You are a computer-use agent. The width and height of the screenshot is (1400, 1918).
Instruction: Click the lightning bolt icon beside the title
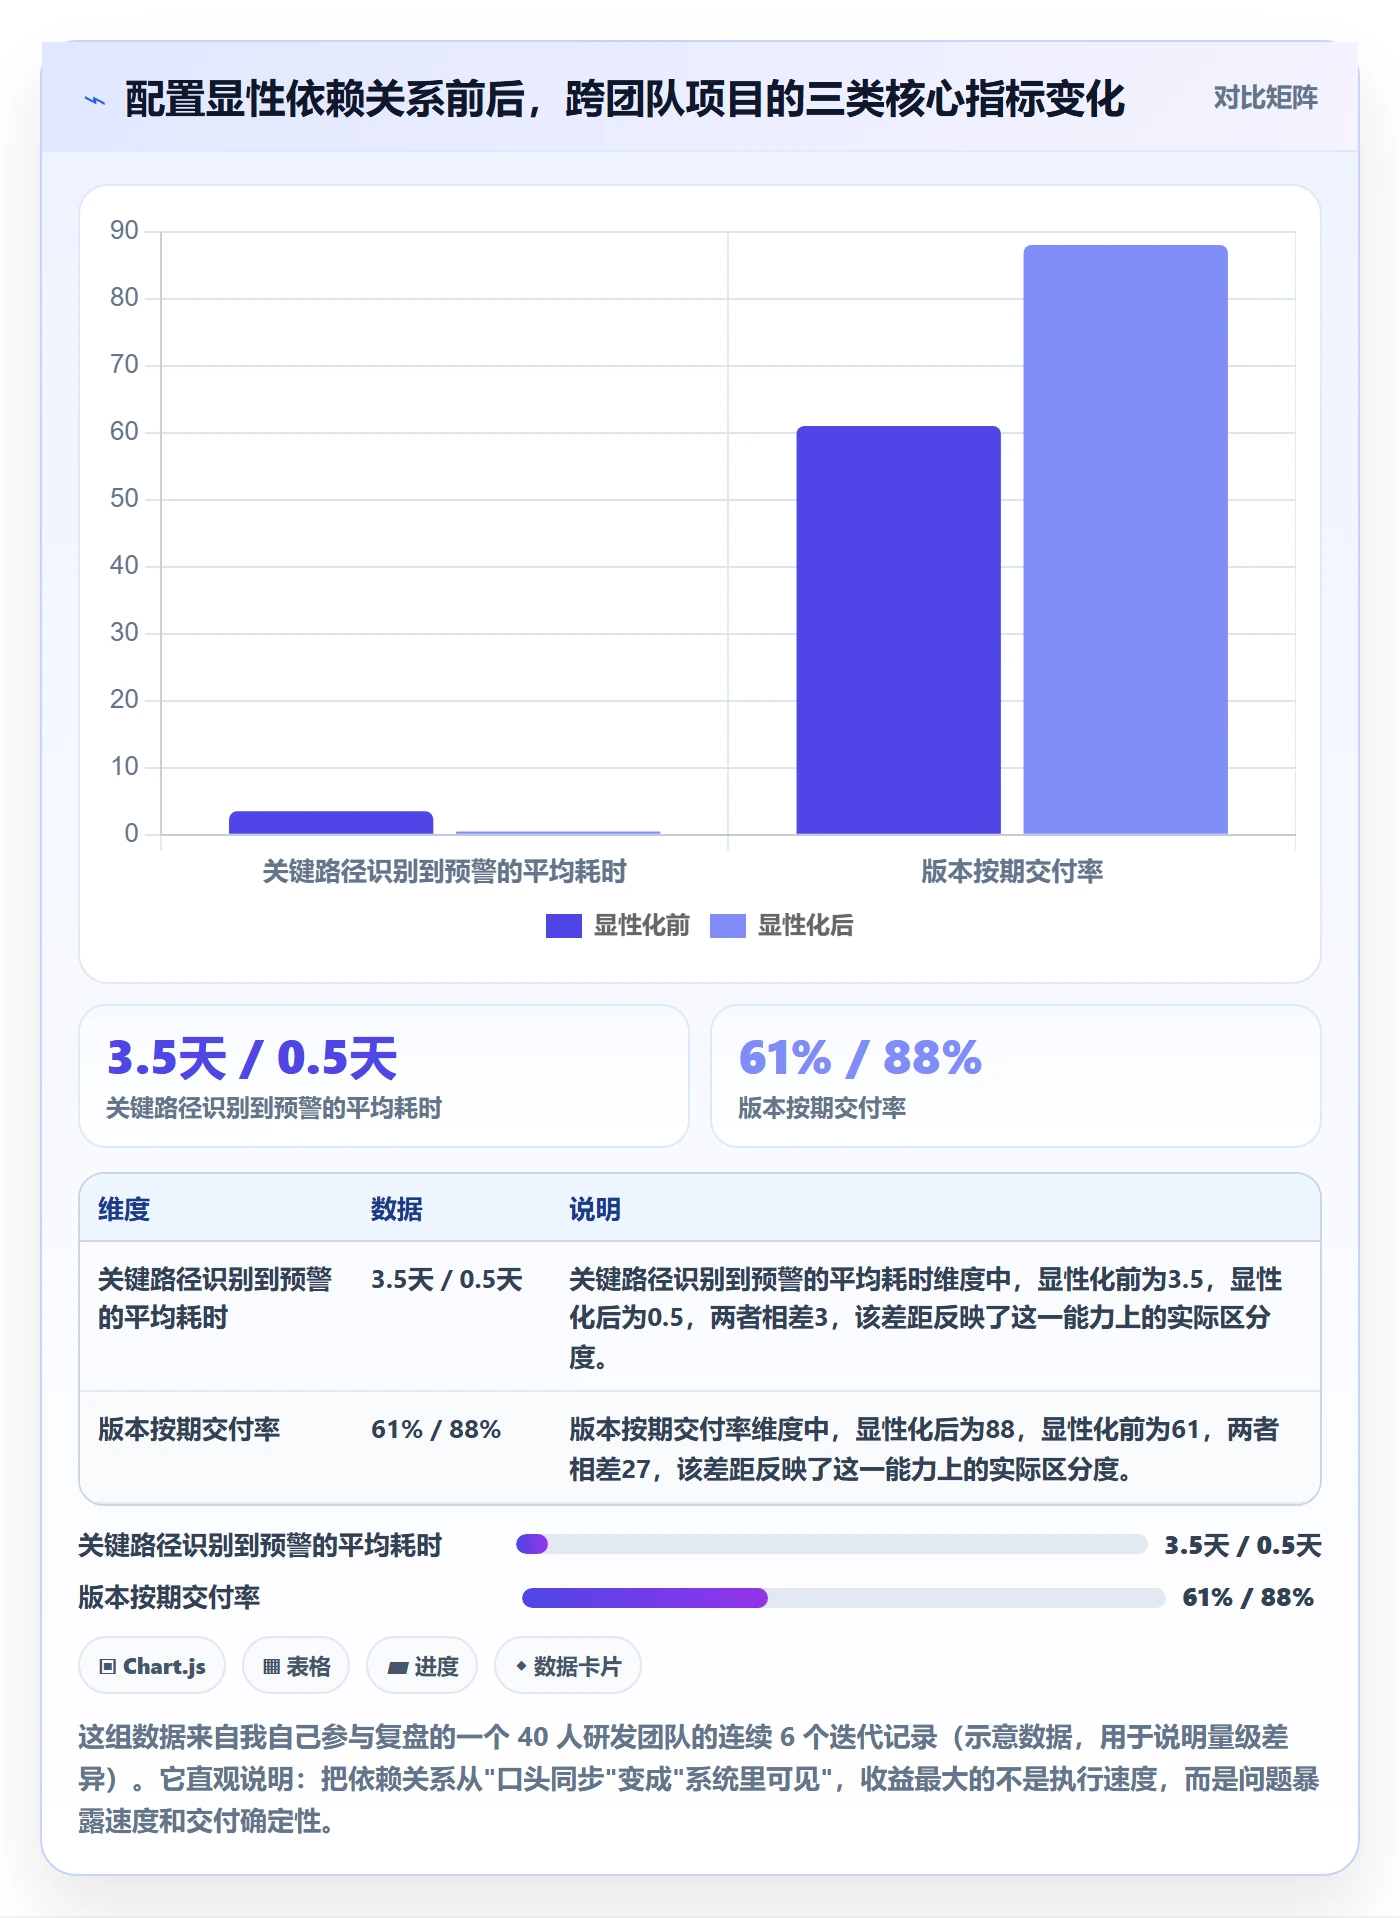coord(95,100)
